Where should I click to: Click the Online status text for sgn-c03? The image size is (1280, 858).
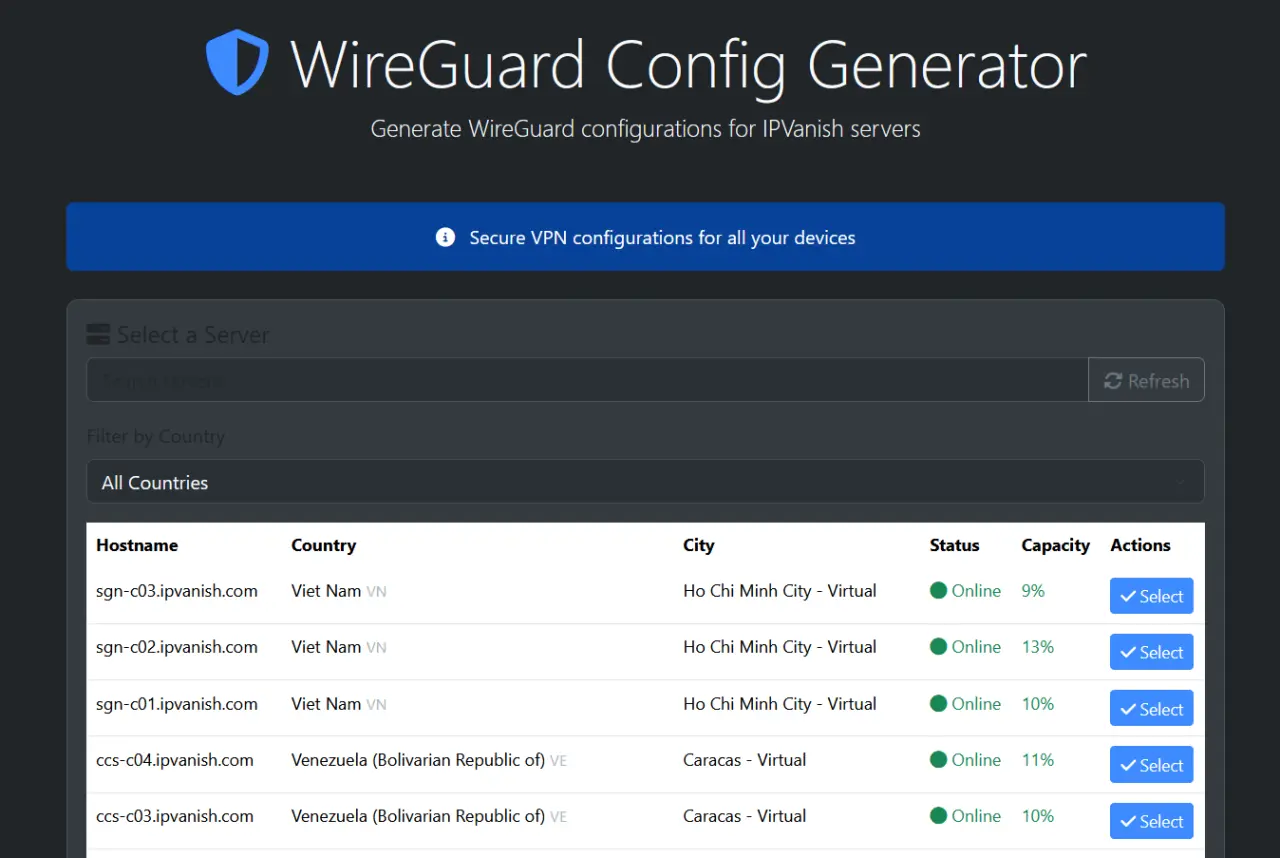976,591
